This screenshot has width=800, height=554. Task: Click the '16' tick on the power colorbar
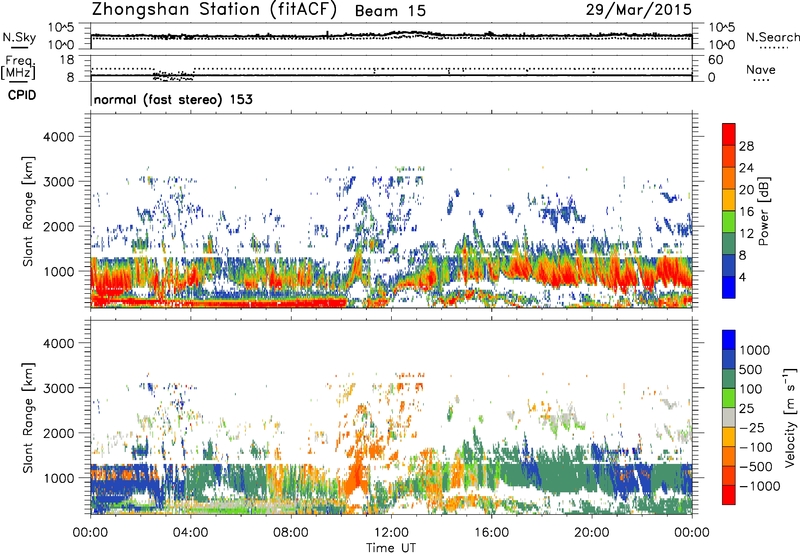click(x=746, y=212)
